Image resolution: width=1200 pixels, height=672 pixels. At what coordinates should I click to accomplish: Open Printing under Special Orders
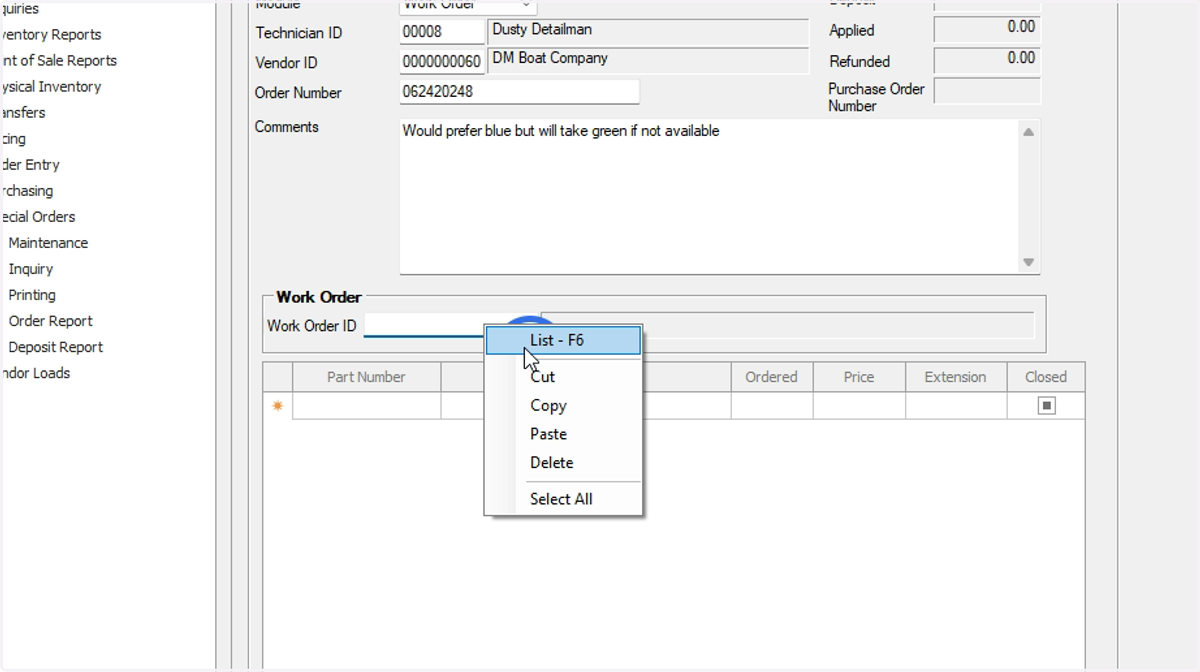click(32, 294)
